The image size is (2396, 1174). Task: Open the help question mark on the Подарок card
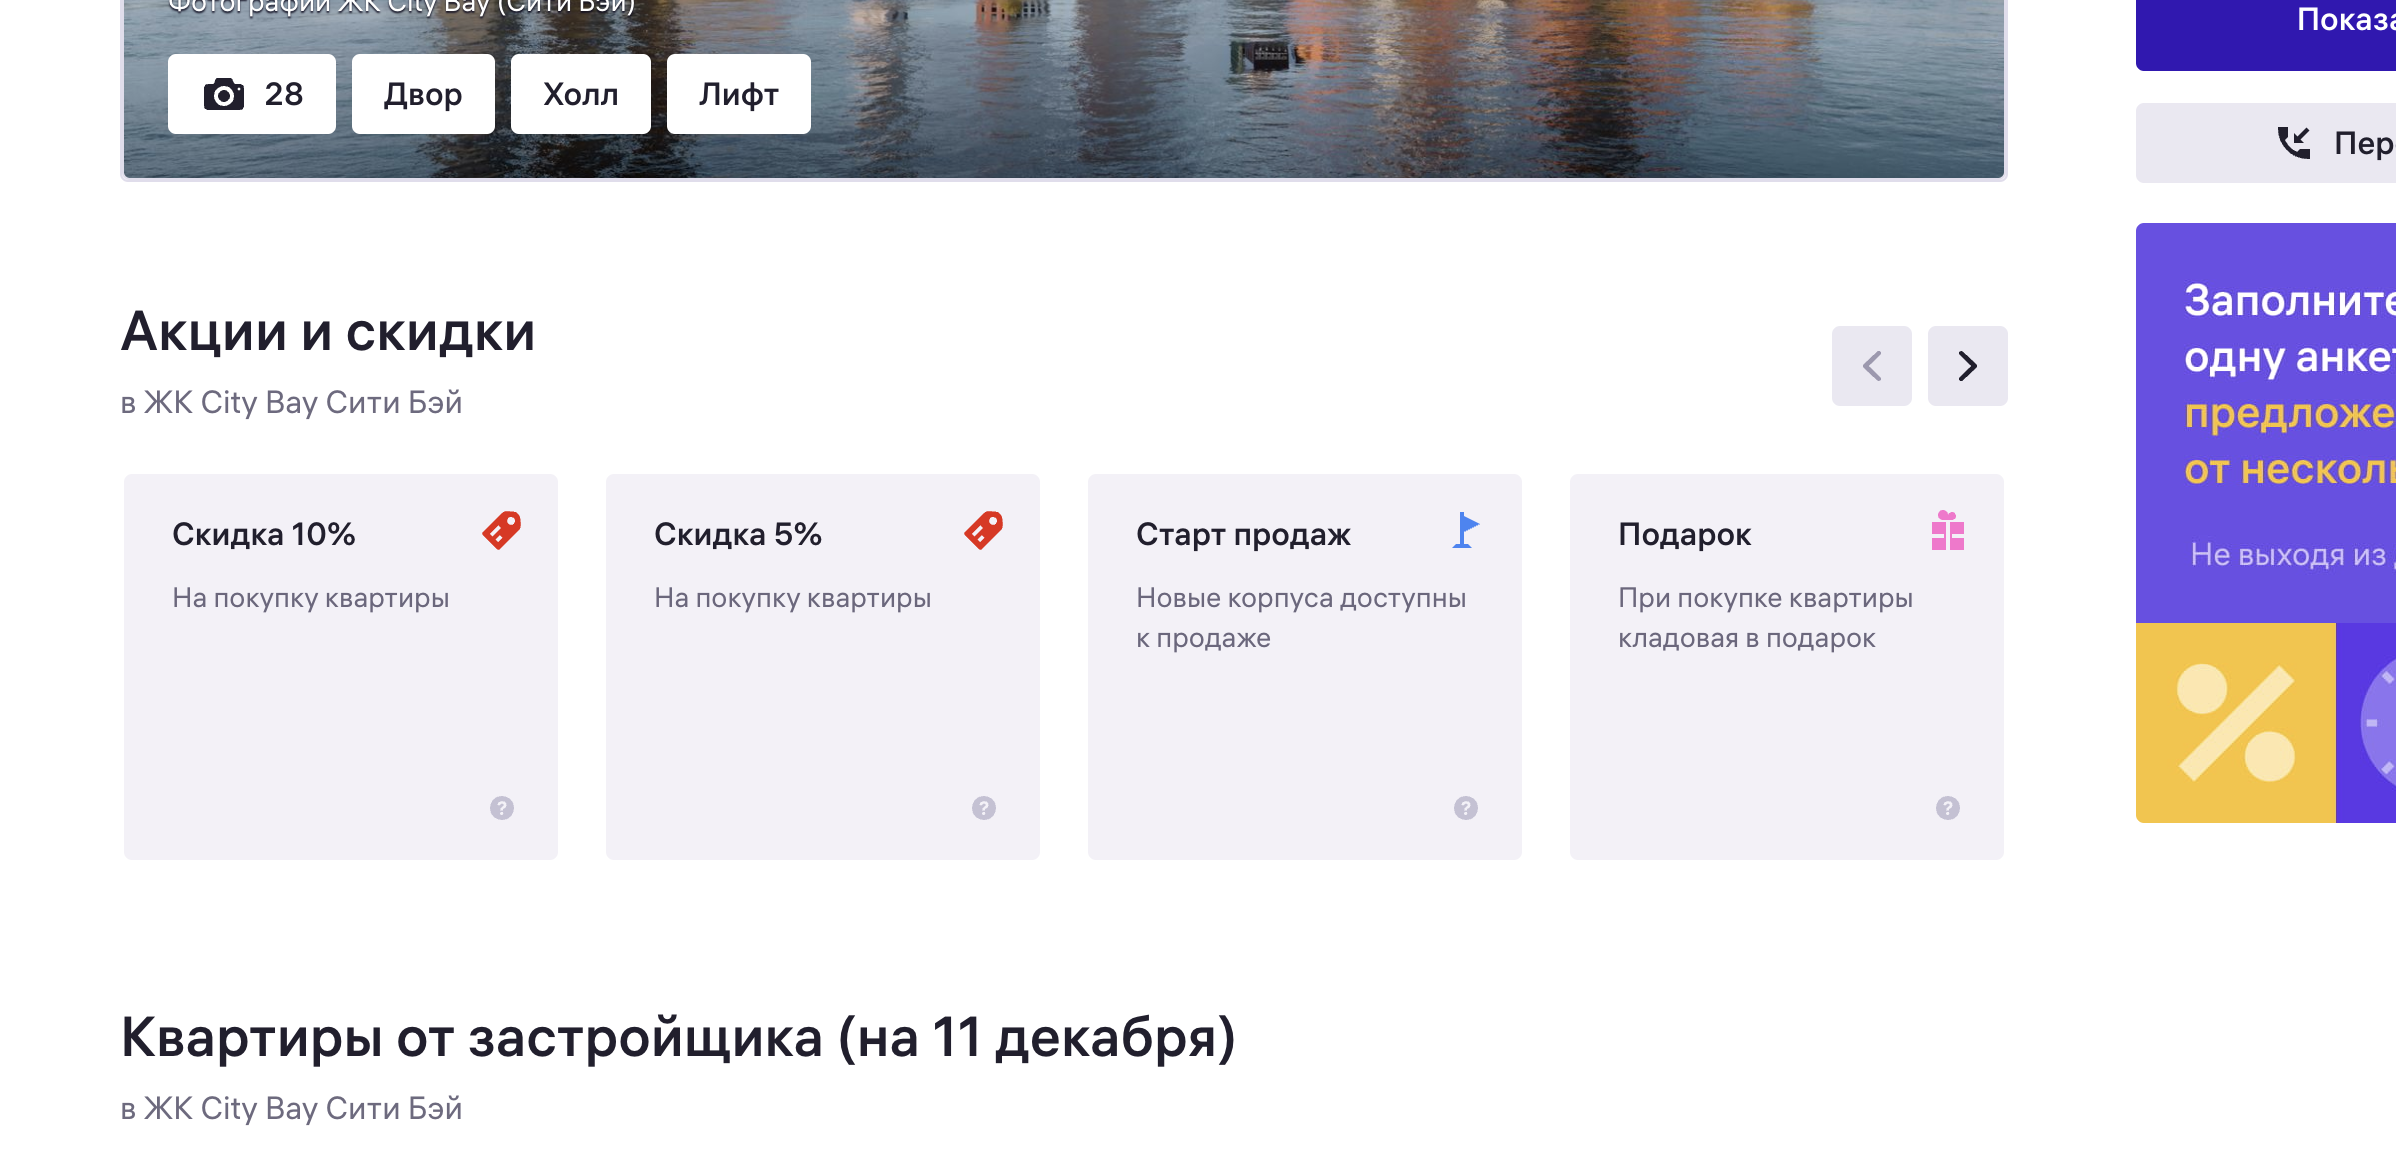click(1948, 808)
